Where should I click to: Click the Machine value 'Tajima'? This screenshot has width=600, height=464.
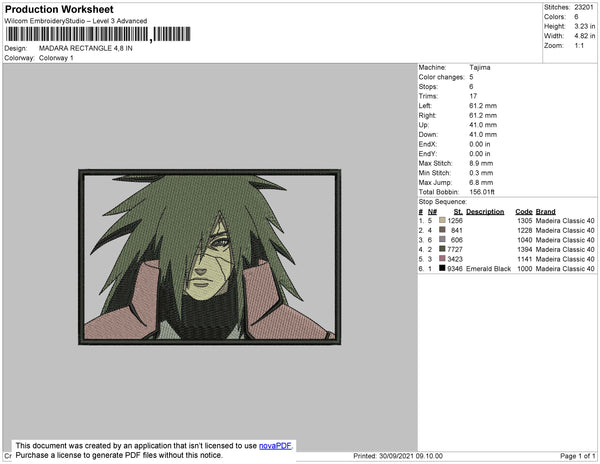pyautogui.click(x=480, y=67)
